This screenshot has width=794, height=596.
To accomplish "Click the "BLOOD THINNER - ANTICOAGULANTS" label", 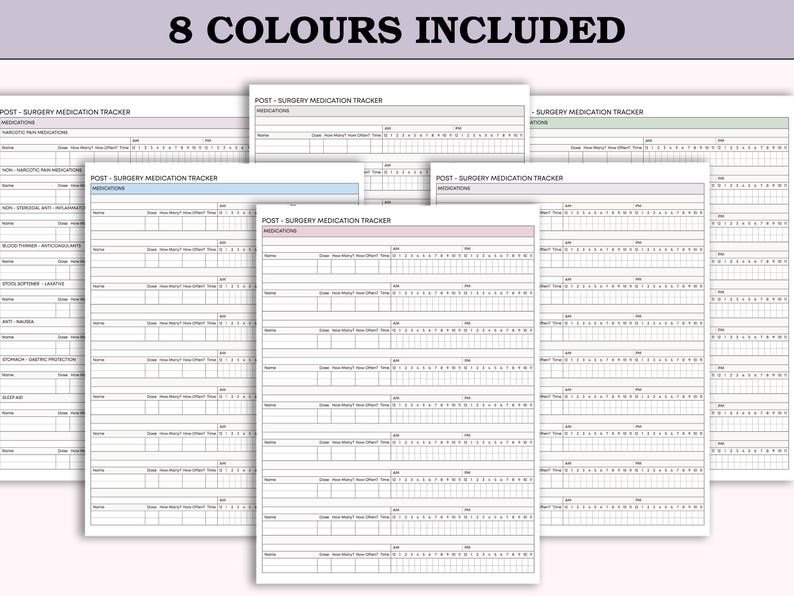I will 42,246.
